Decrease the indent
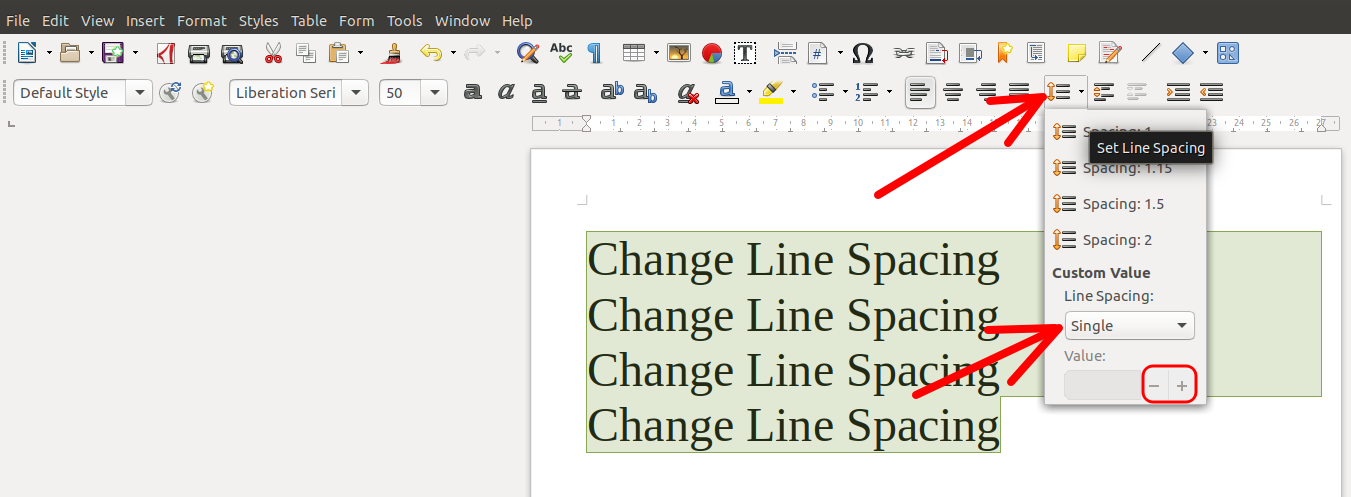Viewport: 1351px width, 497px height. point(1211,92)
